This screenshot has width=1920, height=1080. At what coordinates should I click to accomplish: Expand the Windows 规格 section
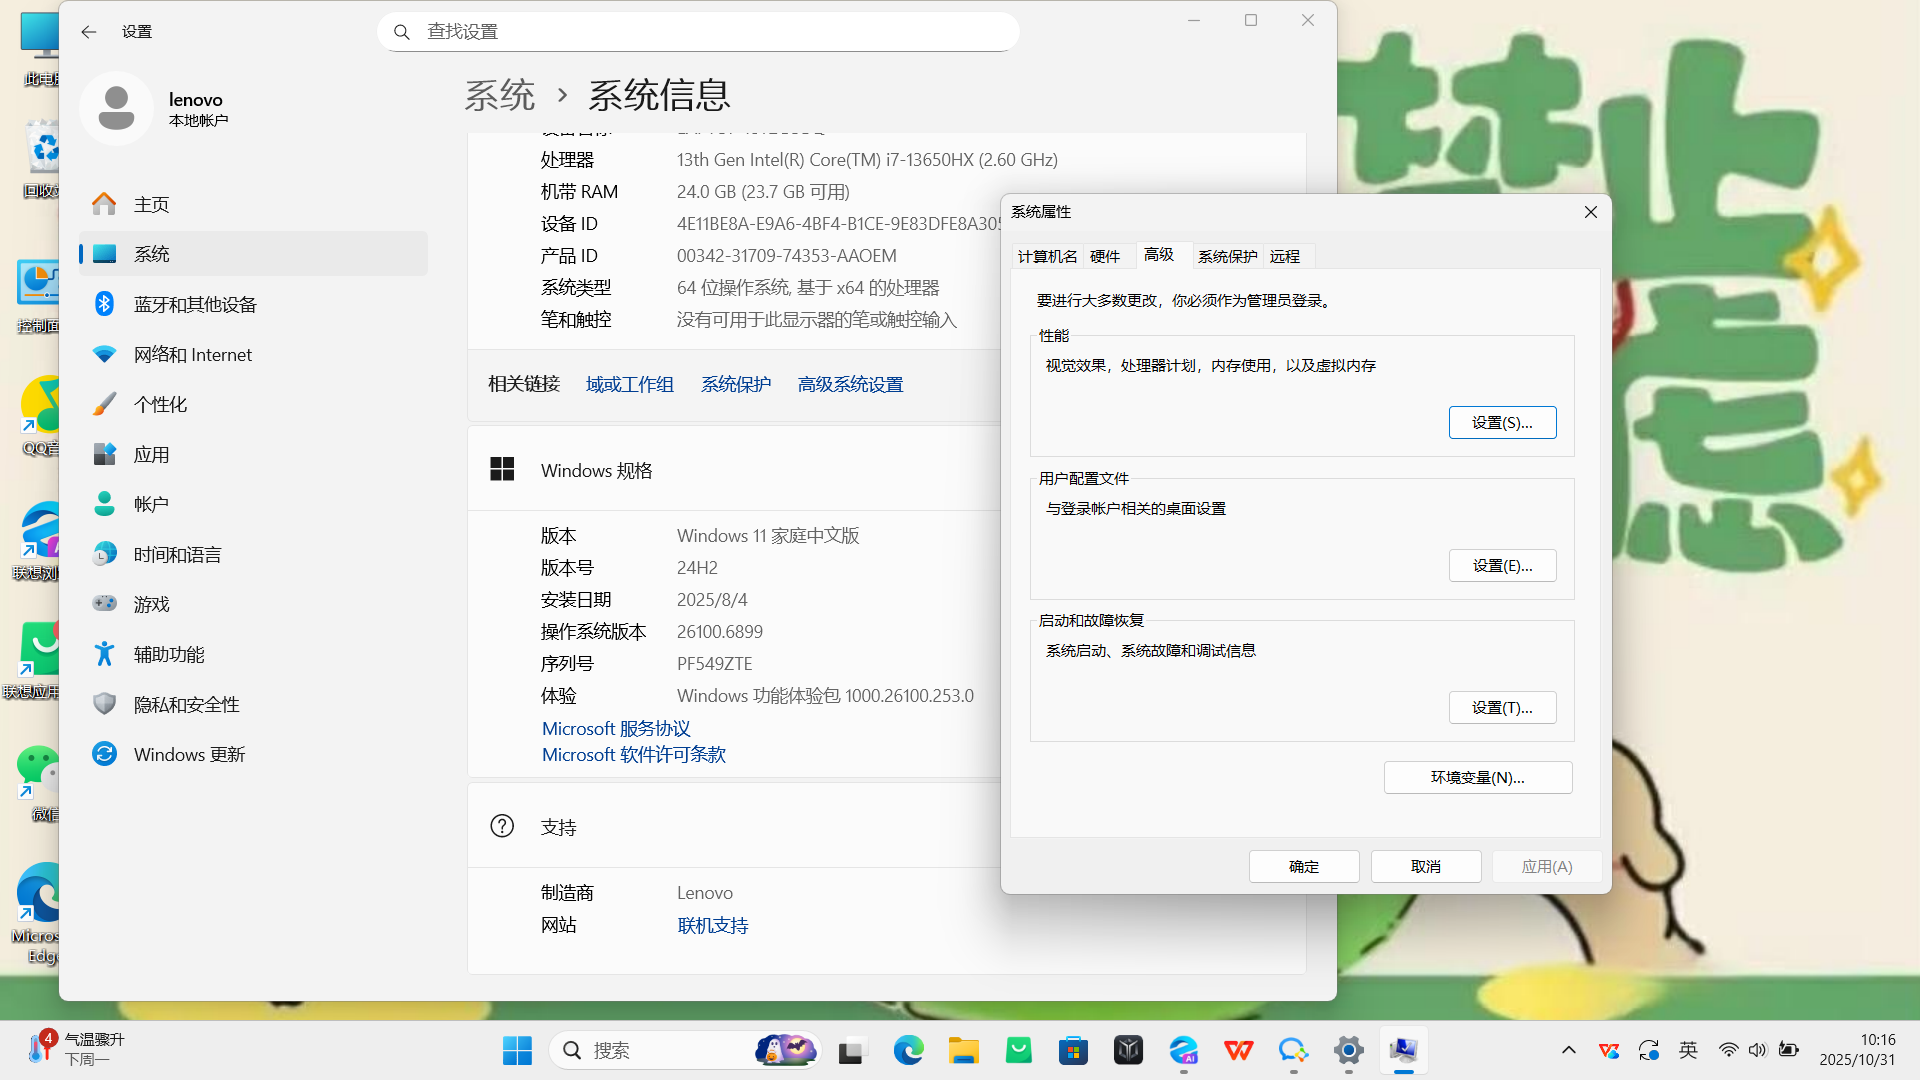[x=596, y=470]
